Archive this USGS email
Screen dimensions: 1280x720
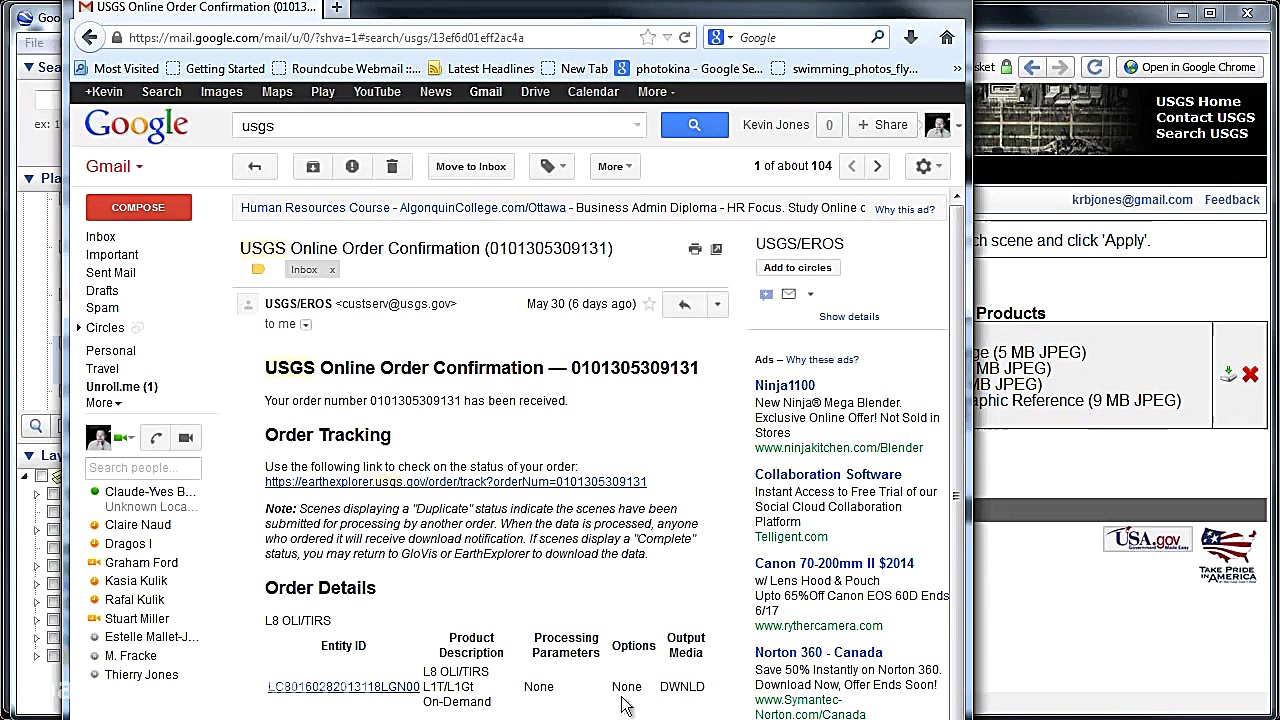pyautogui.click(x=313, y=167)
